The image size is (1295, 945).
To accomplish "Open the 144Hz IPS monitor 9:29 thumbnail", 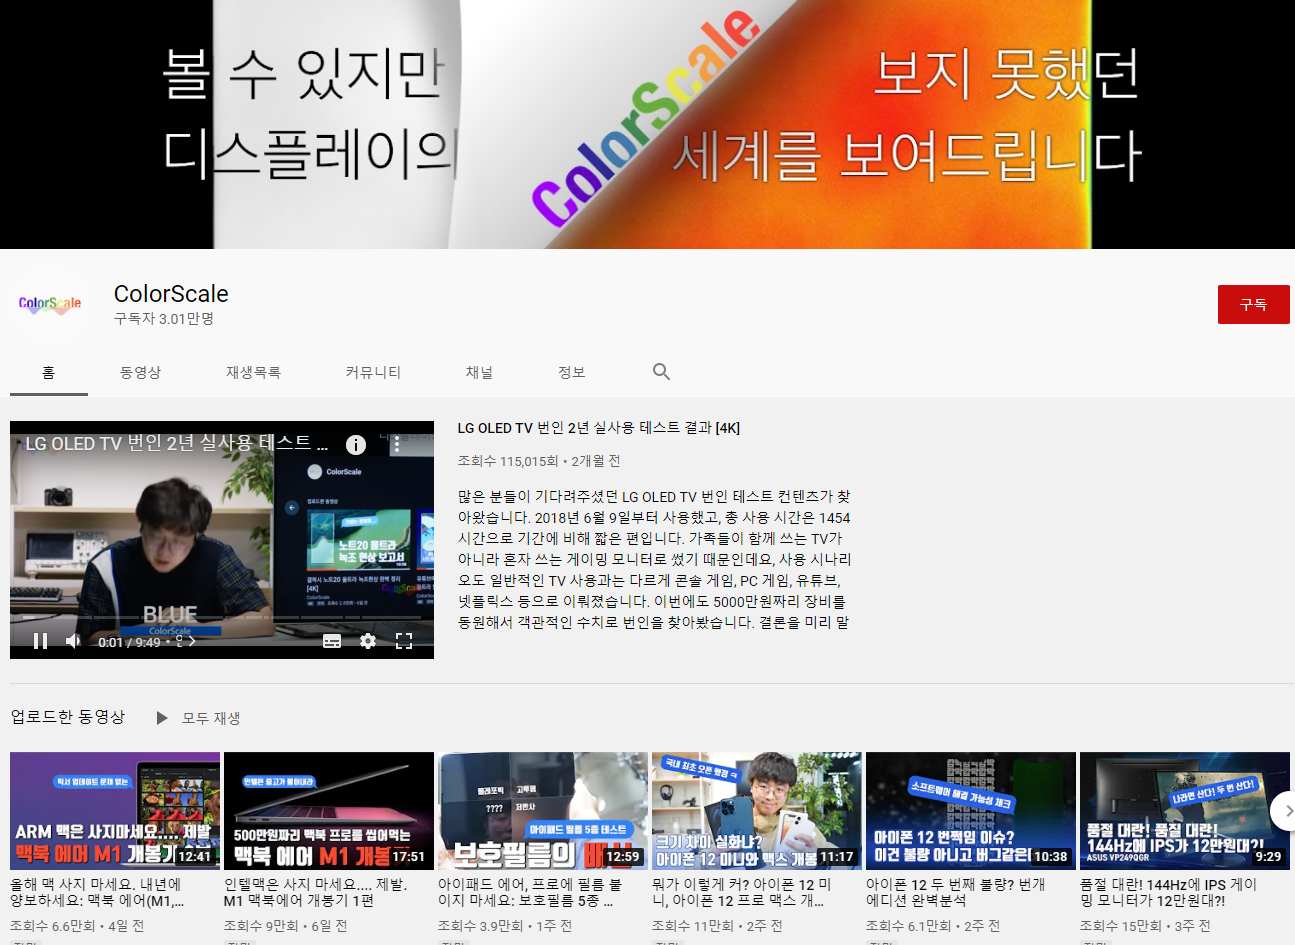I will pos(1185,811).
